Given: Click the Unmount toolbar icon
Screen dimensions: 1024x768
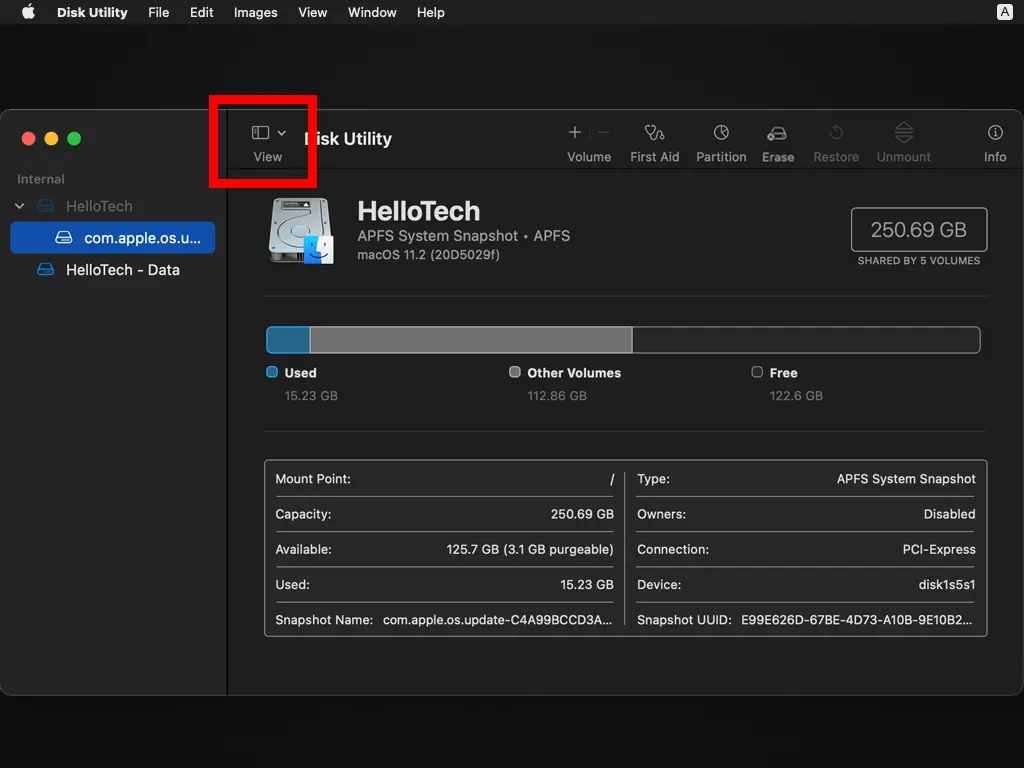Looking at the screenshot, I should click(x=904, y=133).
